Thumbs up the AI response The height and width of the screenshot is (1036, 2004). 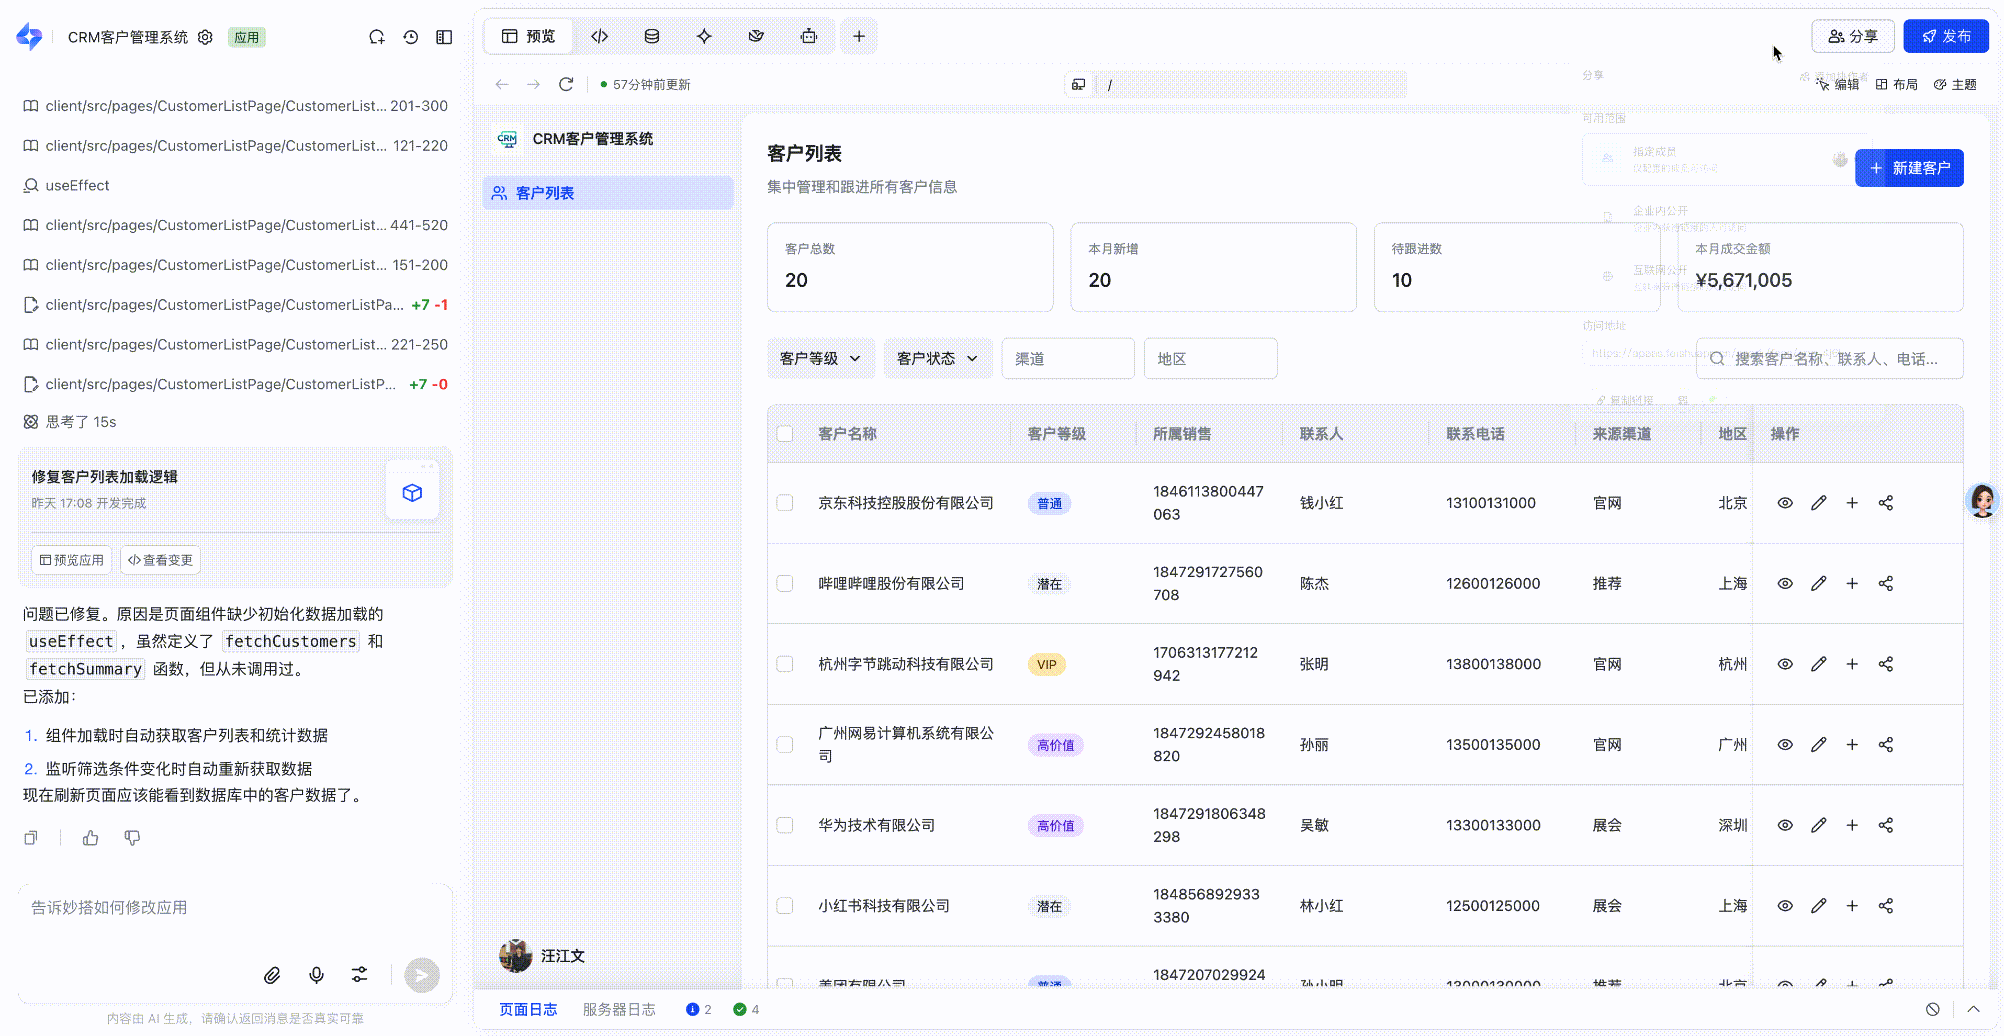91,838
